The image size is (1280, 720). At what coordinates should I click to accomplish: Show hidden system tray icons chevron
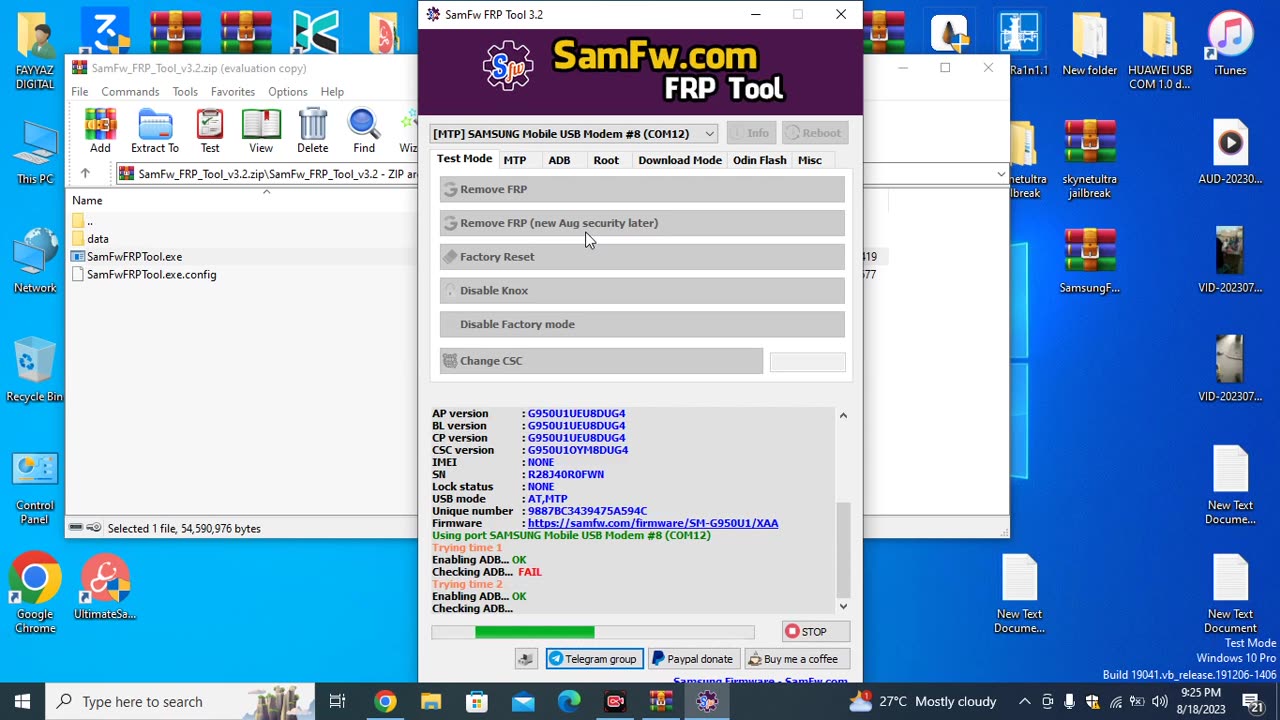(1025, 702)
